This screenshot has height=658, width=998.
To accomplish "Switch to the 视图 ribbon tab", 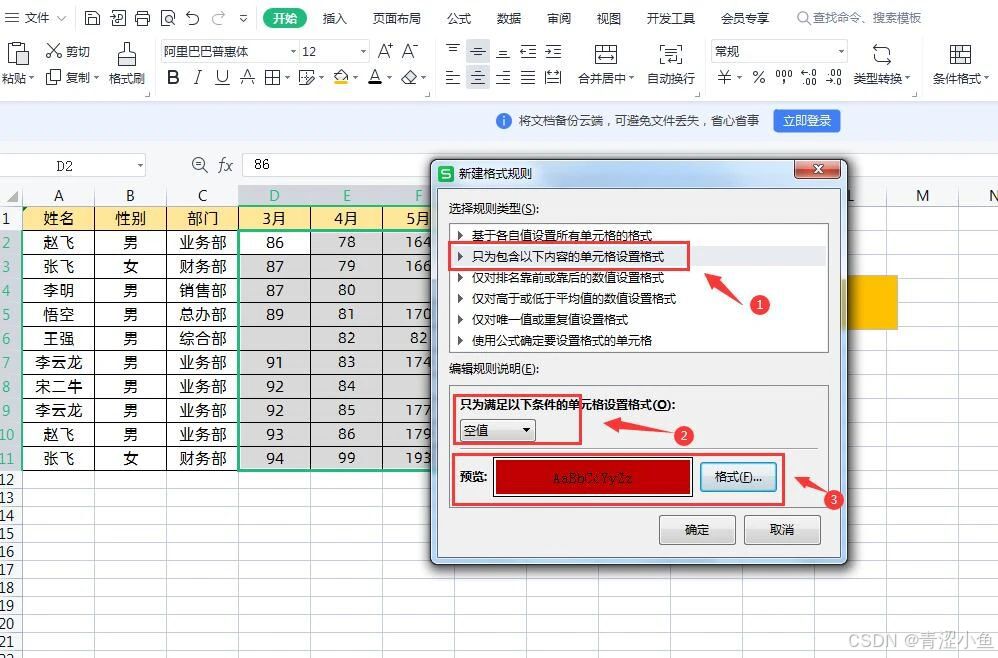I will pyautogui.click(x=608, y=18).
